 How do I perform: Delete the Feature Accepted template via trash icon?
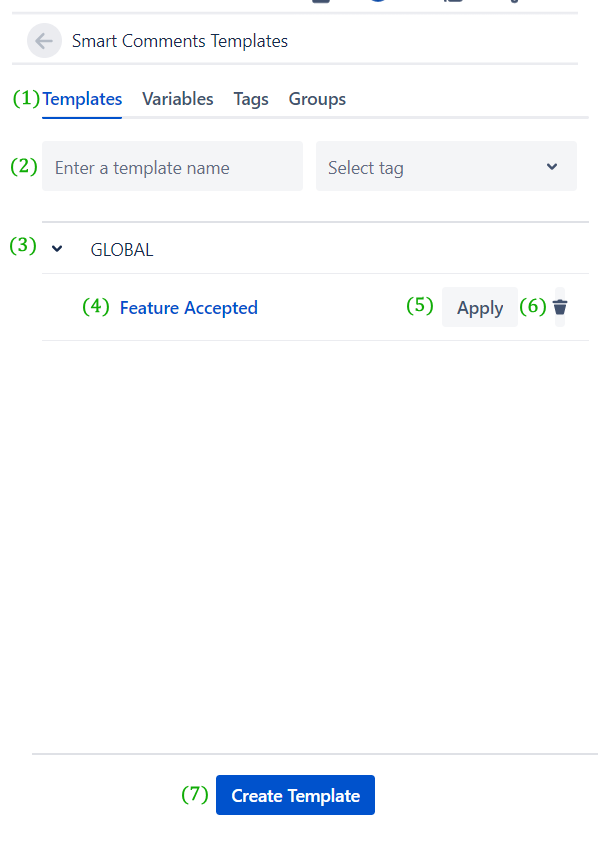tap(560, 307)
